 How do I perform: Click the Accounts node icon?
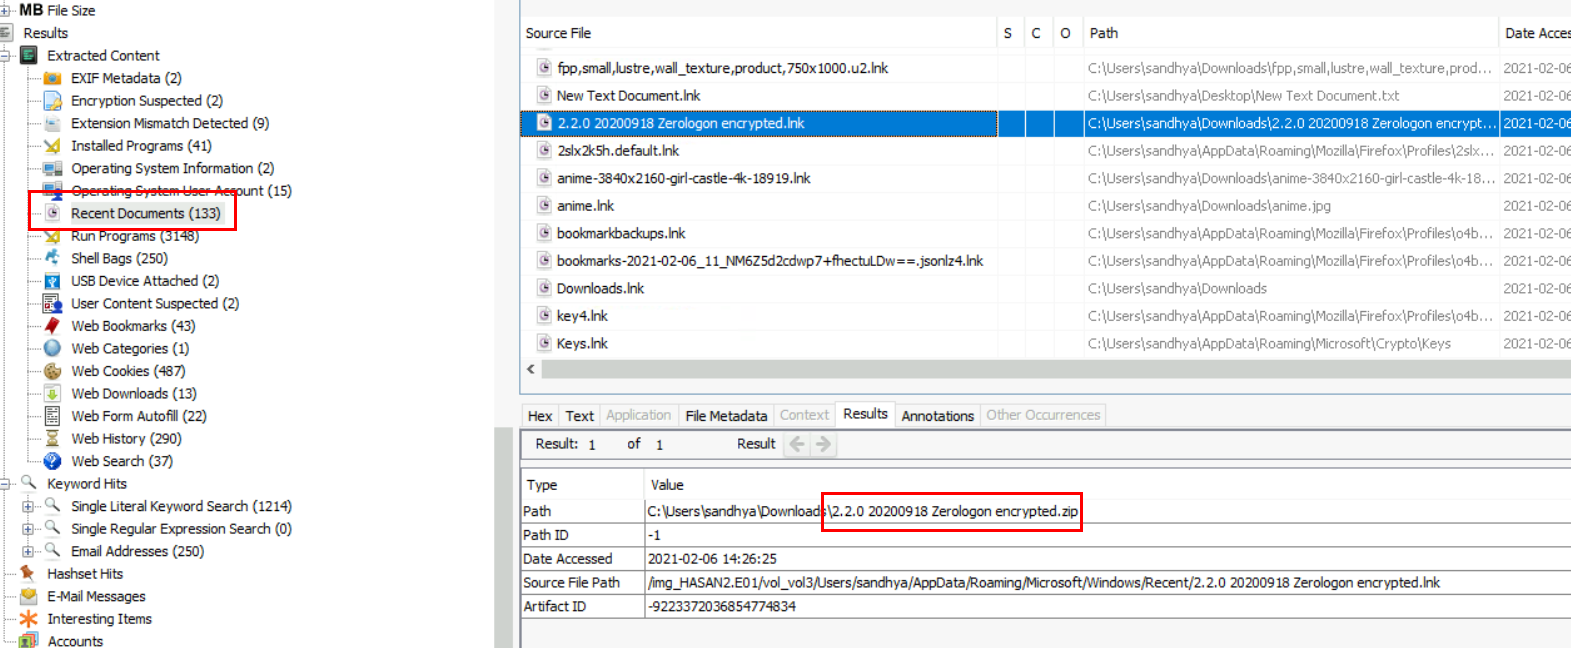point(29,641)
